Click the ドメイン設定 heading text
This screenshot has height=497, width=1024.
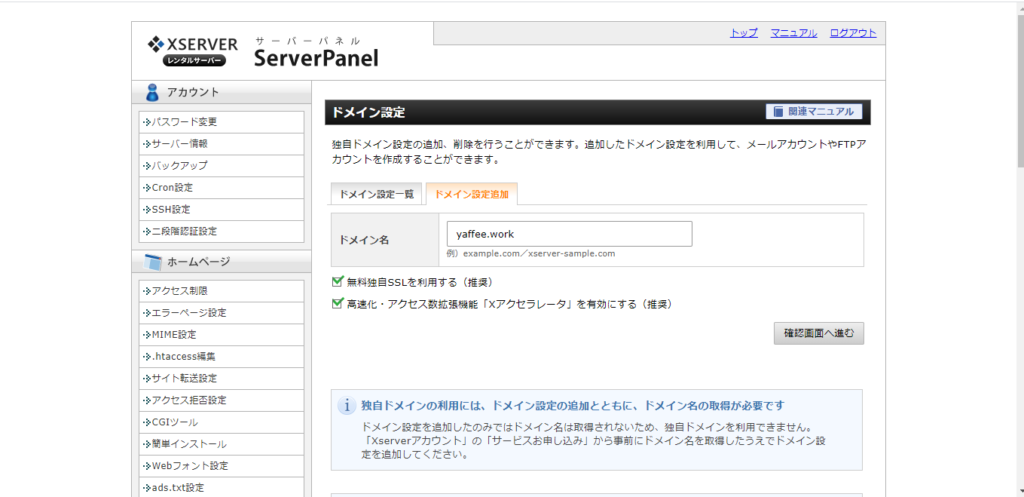point(368,112)
